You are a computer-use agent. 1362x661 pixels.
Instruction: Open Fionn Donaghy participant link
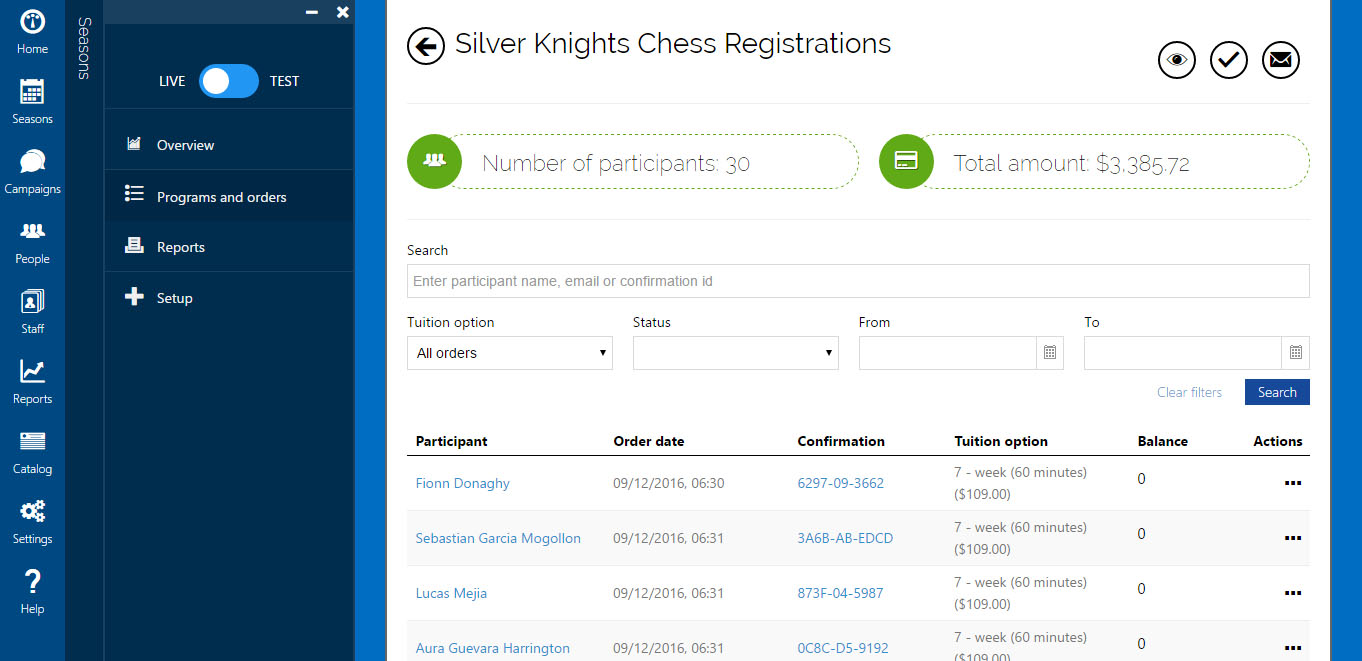pyautogui.click(x=463, y=483)
